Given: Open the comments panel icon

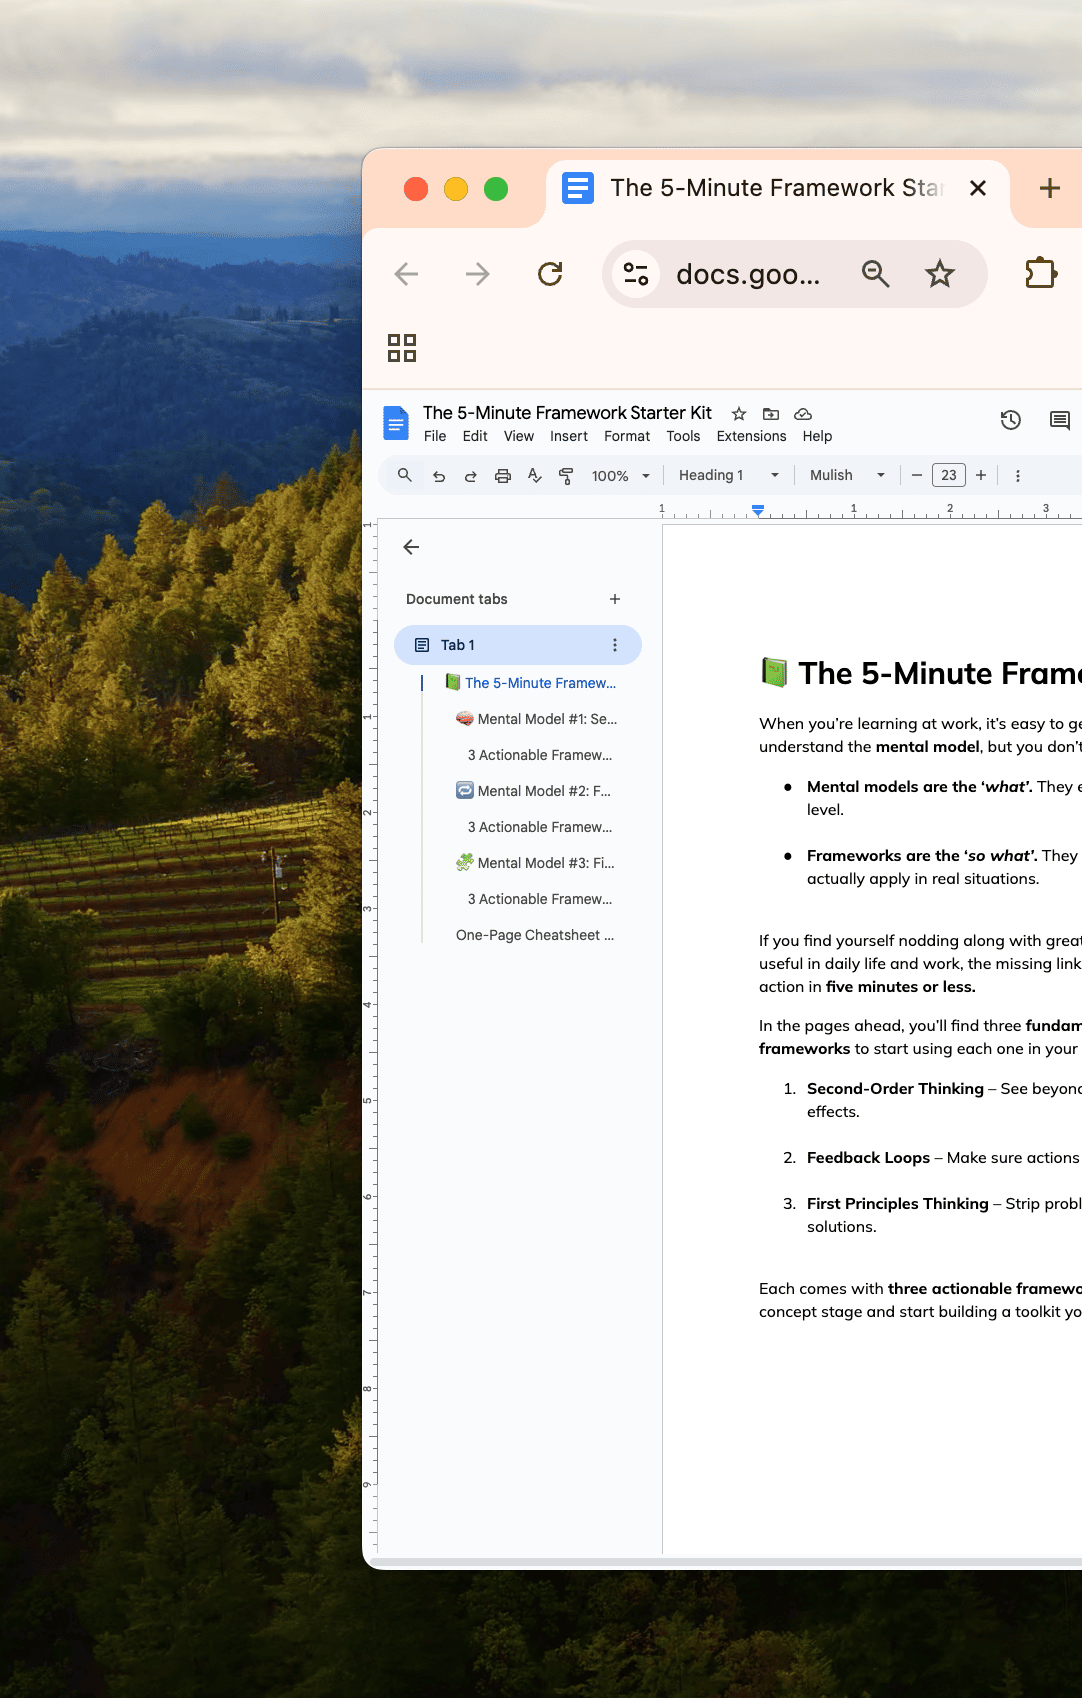Looking at the screenshot, I should coord(1059,420).
